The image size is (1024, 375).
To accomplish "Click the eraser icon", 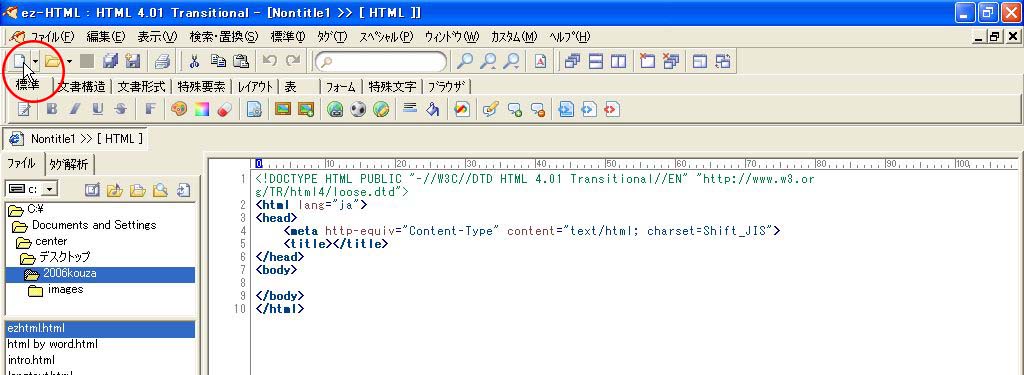I will tap(224, 109).
